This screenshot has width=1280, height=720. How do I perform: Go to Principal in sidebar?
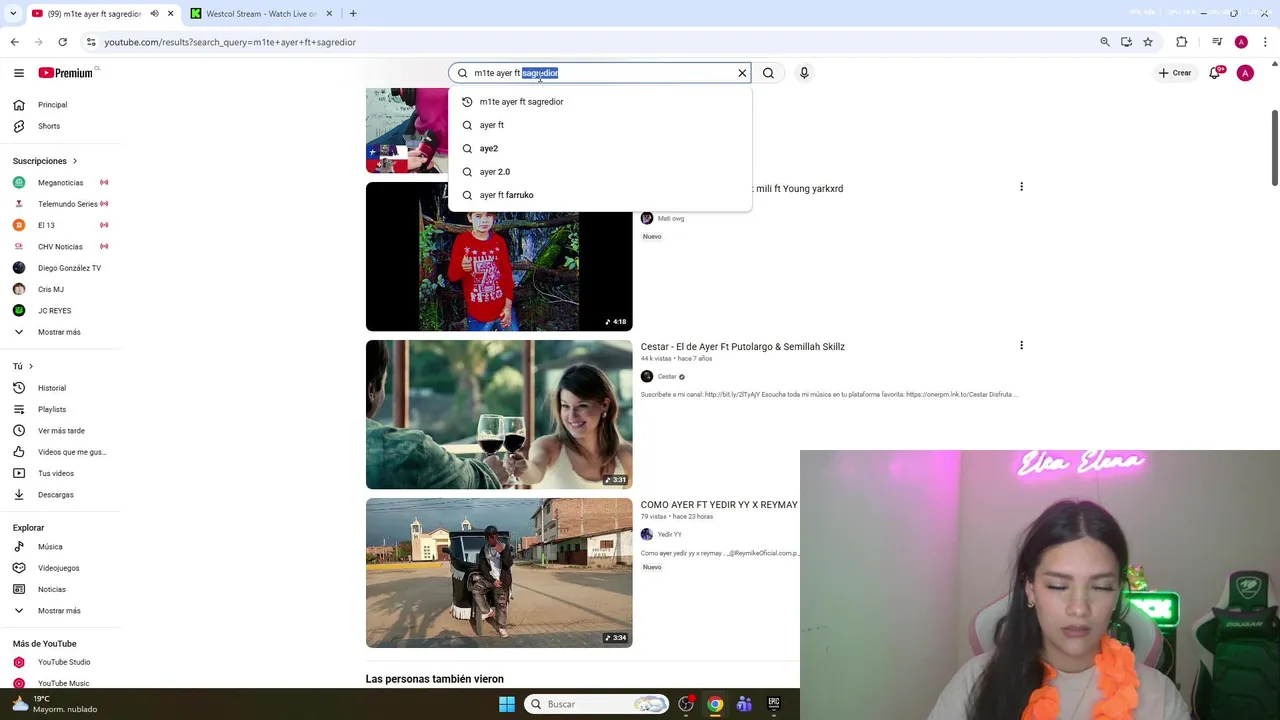[x=53, y=105]
